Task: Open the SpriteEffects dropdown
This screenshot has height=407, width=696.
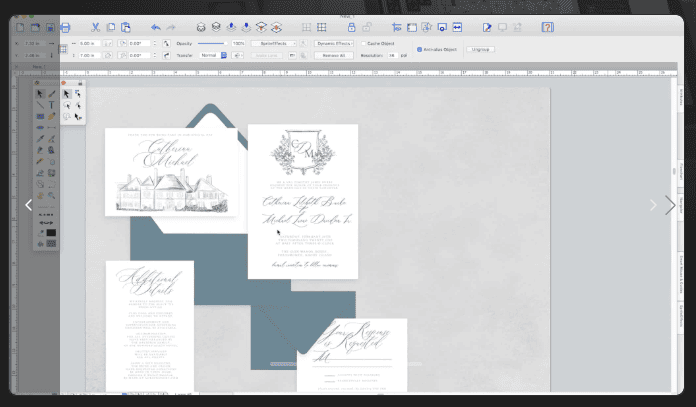Action: [x=274, y=43]
